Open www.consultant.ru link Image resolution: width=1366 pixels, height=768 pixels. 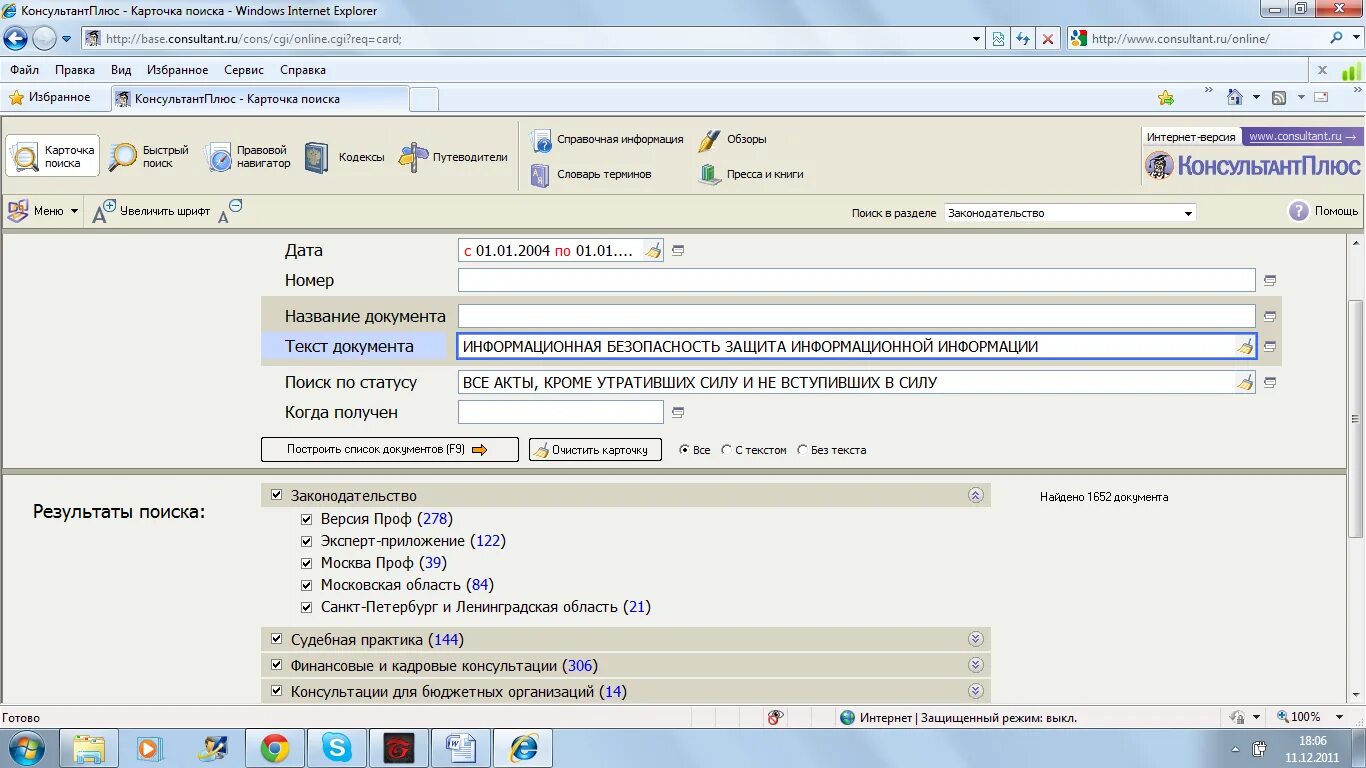[x=1301, y=137]
